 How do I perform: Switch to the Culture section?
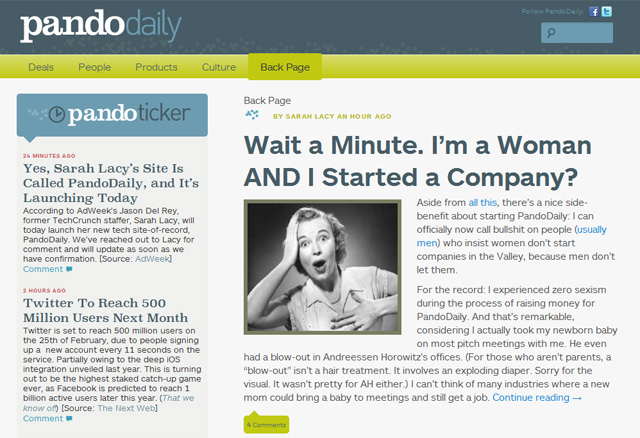click(219, 67)
